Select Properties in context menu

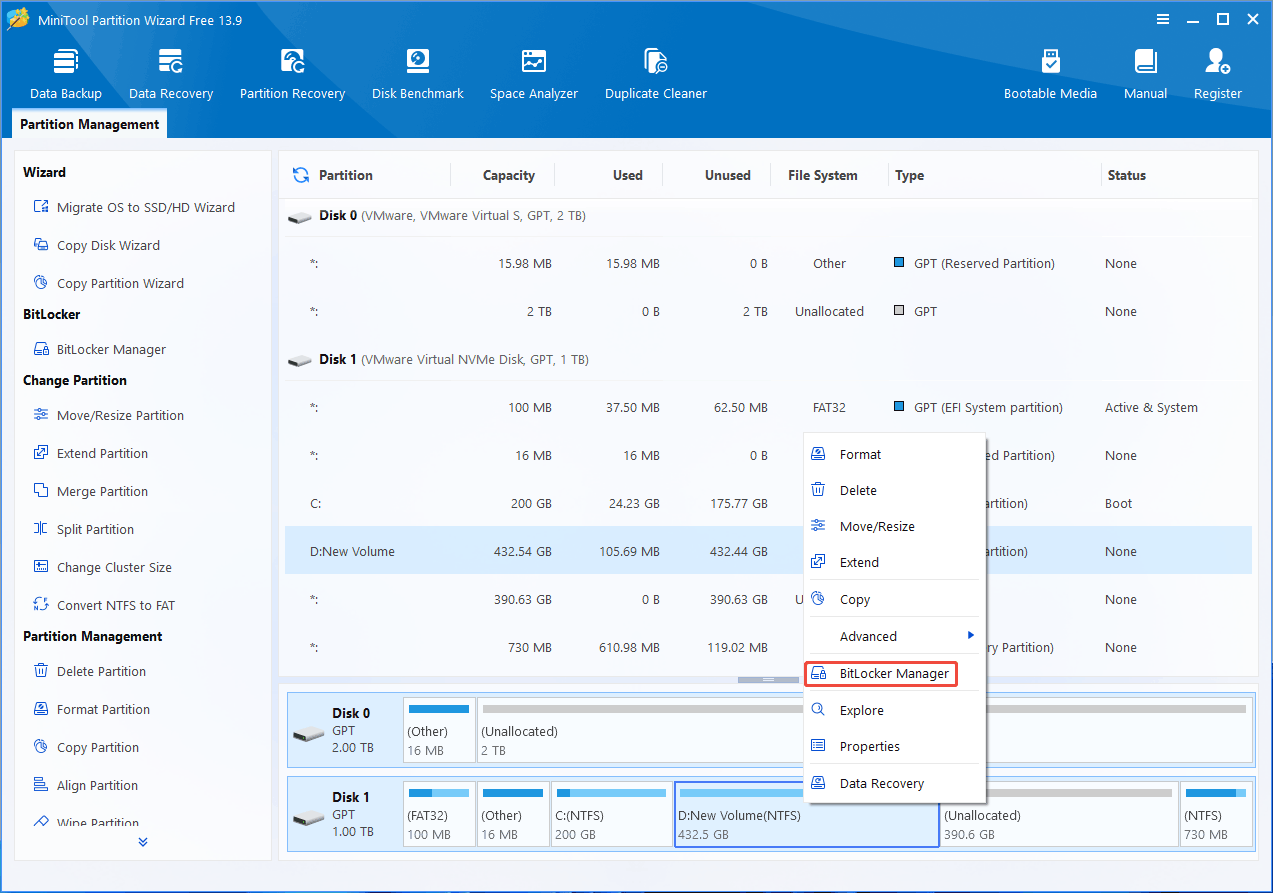(x=895, y=746)
